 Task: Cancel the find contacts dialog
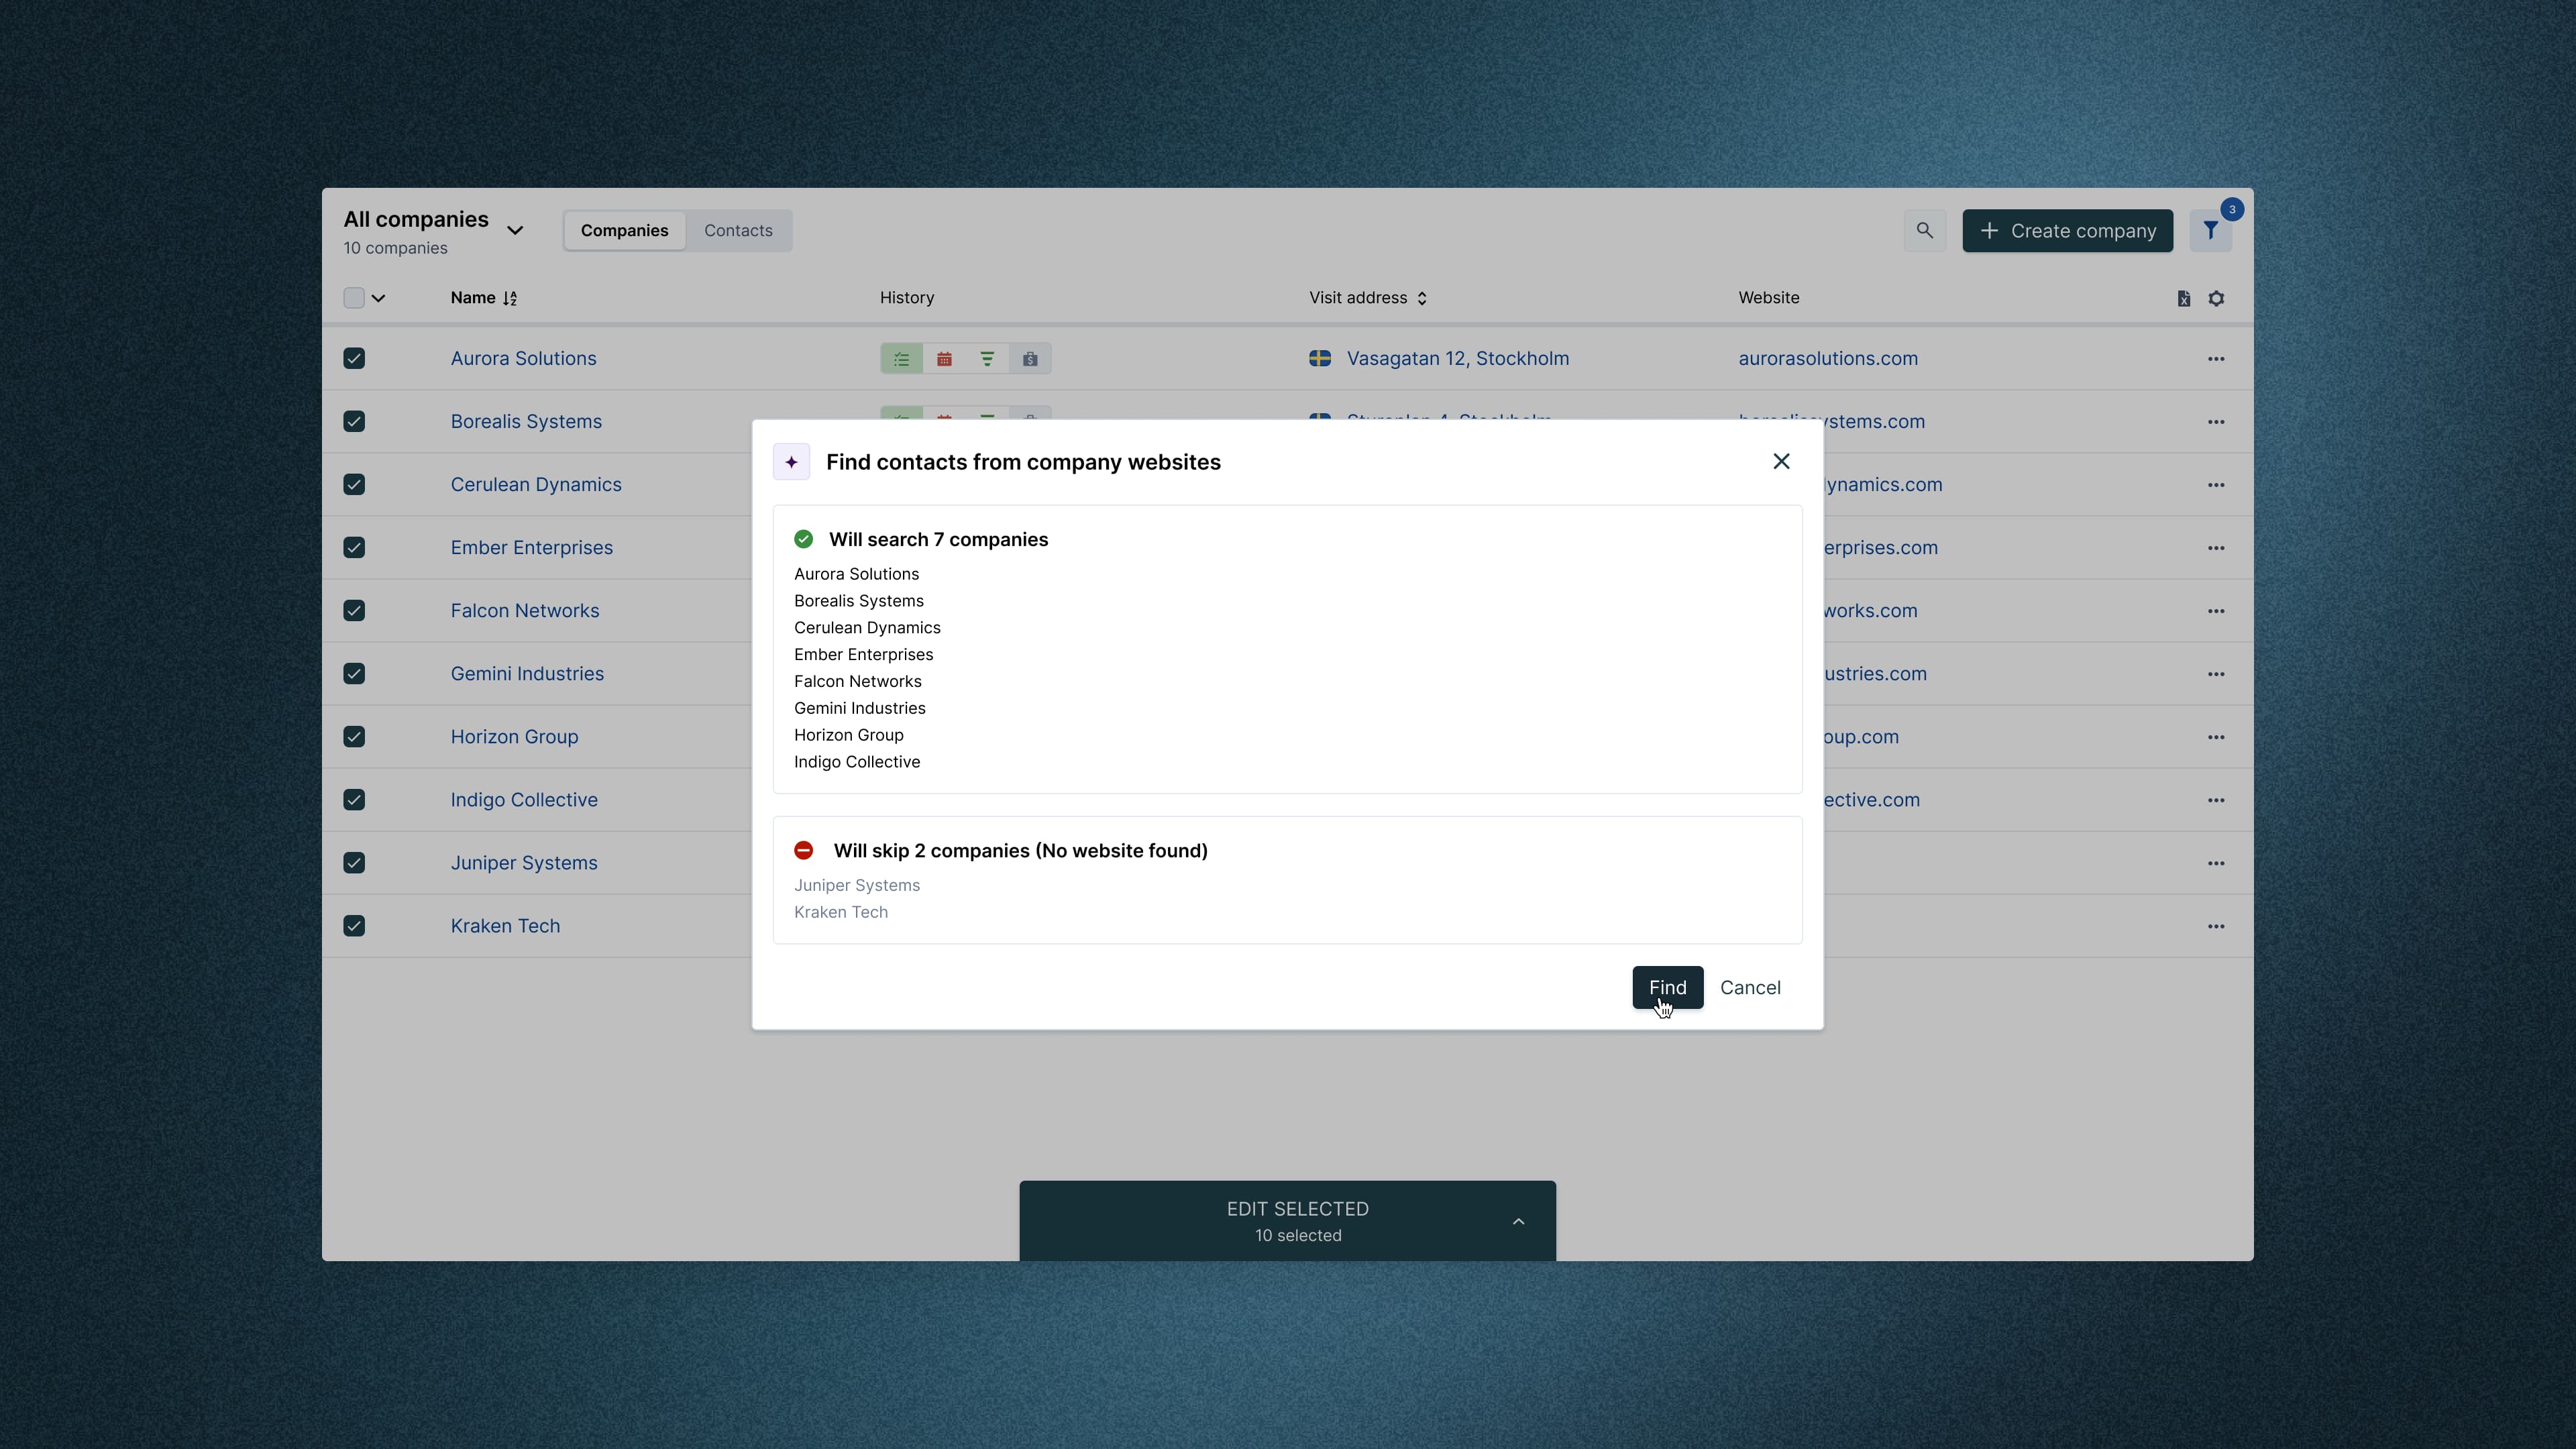(x=1750, y=988)
